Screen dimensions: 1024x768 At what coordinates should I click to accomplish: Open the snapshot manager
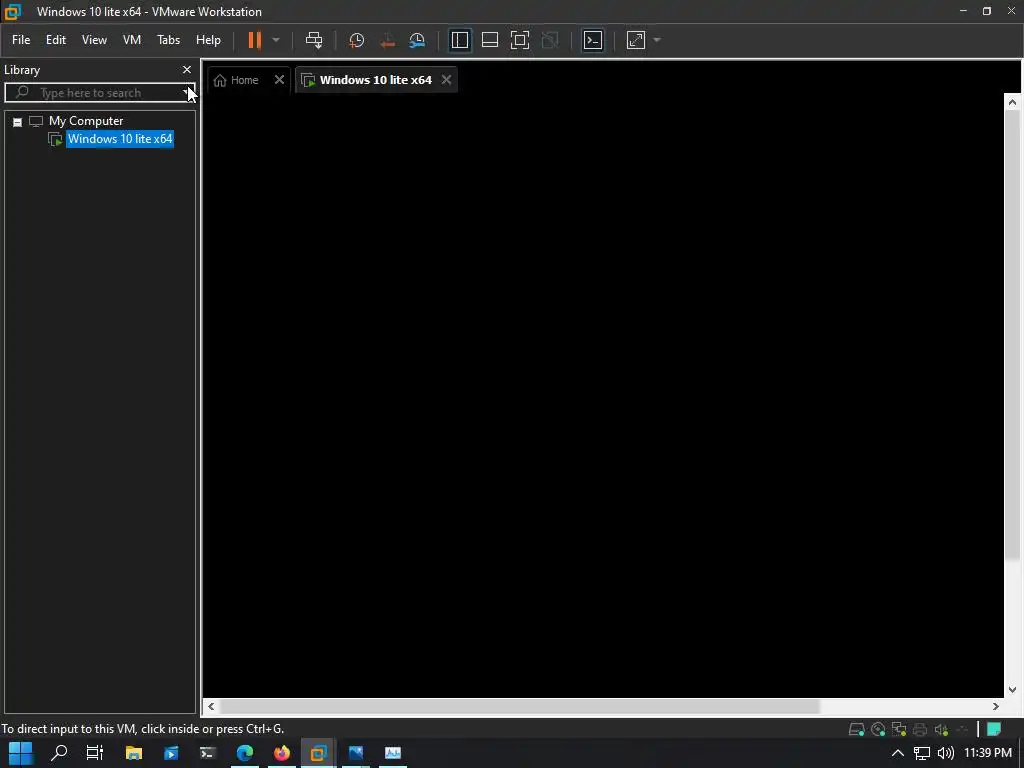pos(417,40)
